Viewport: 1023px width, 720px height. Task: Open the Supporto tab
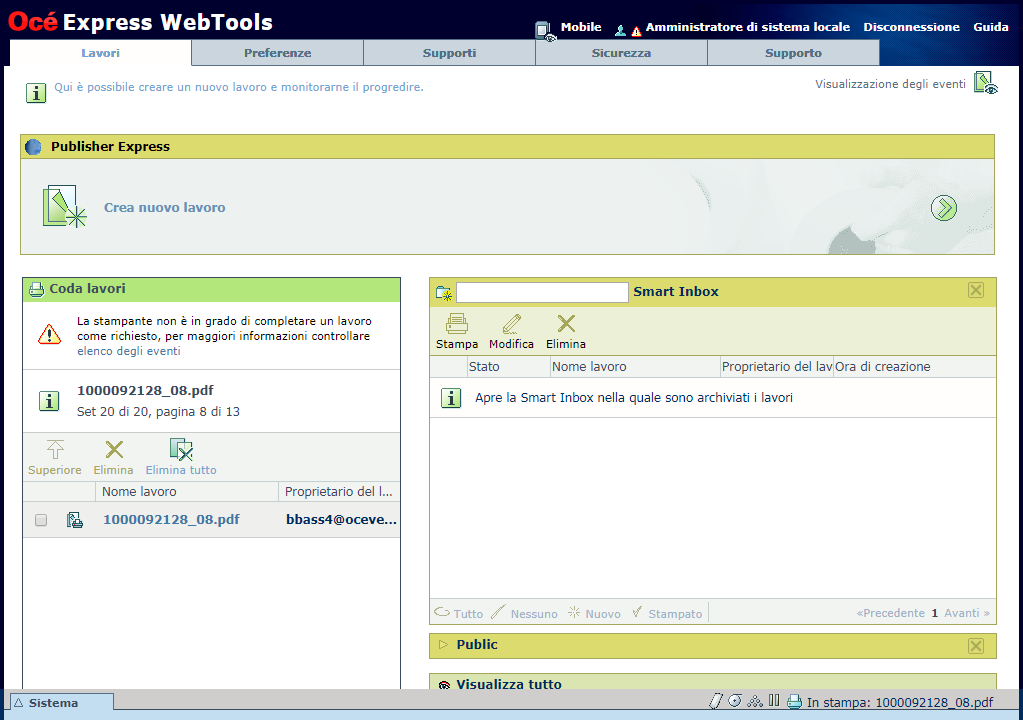793,53
